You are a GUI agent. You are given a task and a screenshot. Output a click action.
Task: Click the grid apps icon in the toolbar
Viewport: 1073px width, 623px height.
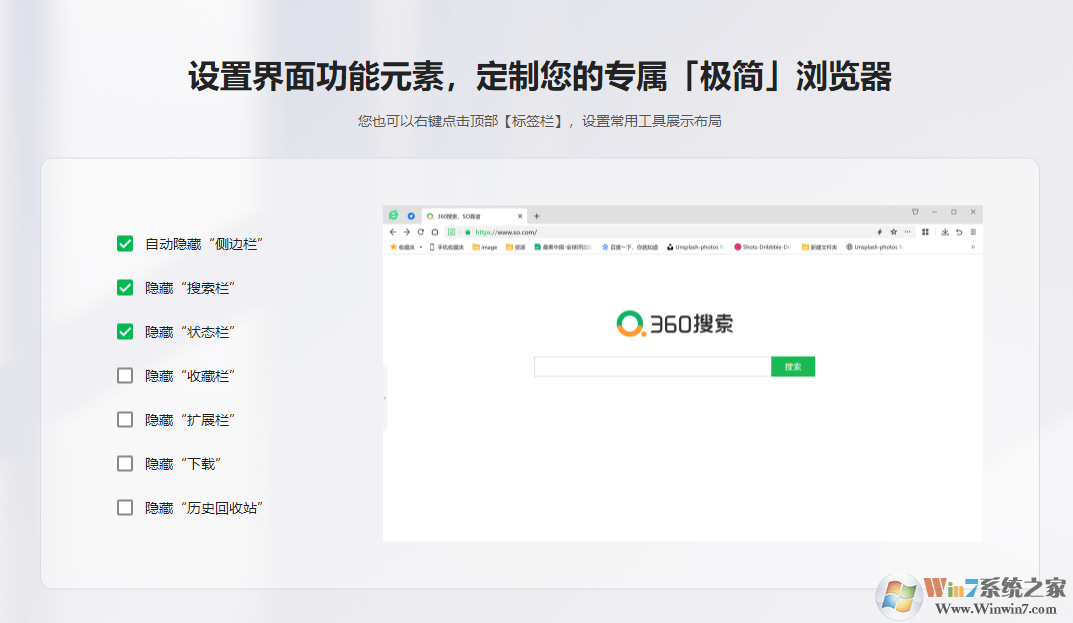(x=925, y=230)
